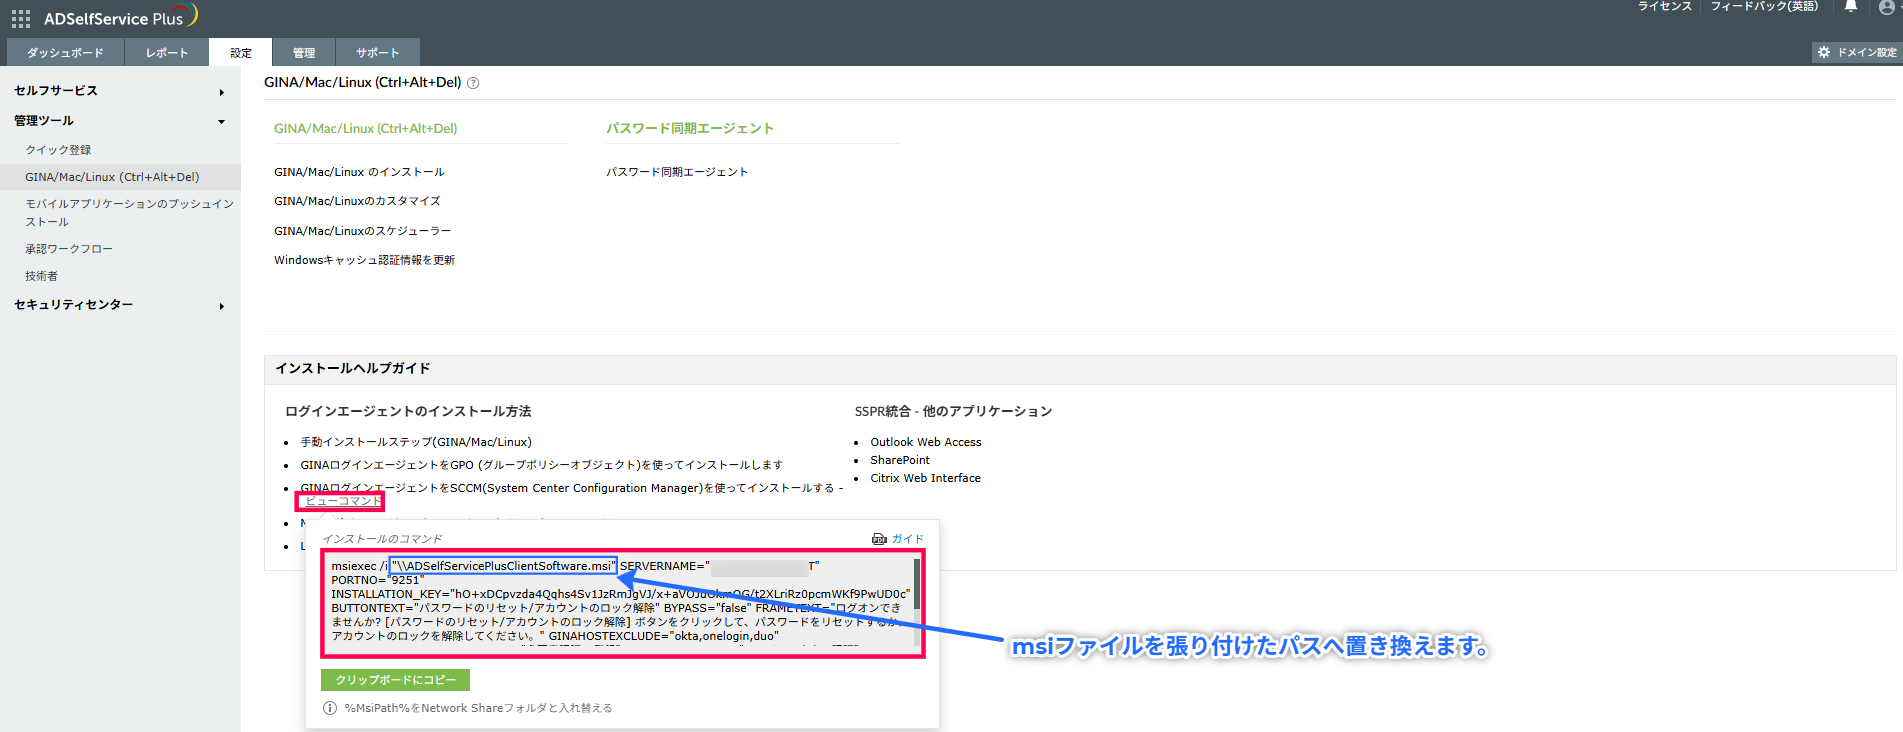1903x732 pixels.
Task: Open ドメイン設定 domain settings
Action: (x=1858, y=52)
